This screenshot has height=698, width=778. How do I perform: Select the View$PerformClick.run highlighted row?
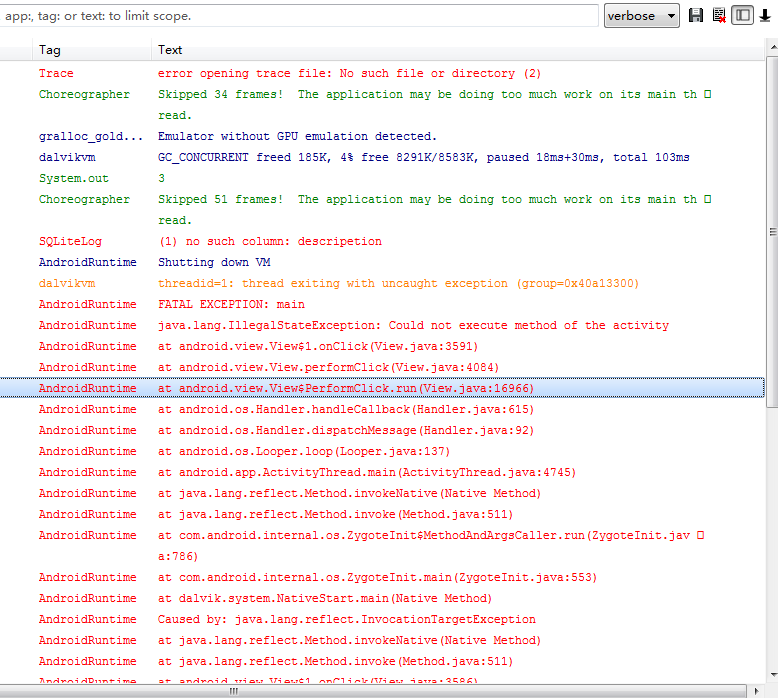[382, 388]
